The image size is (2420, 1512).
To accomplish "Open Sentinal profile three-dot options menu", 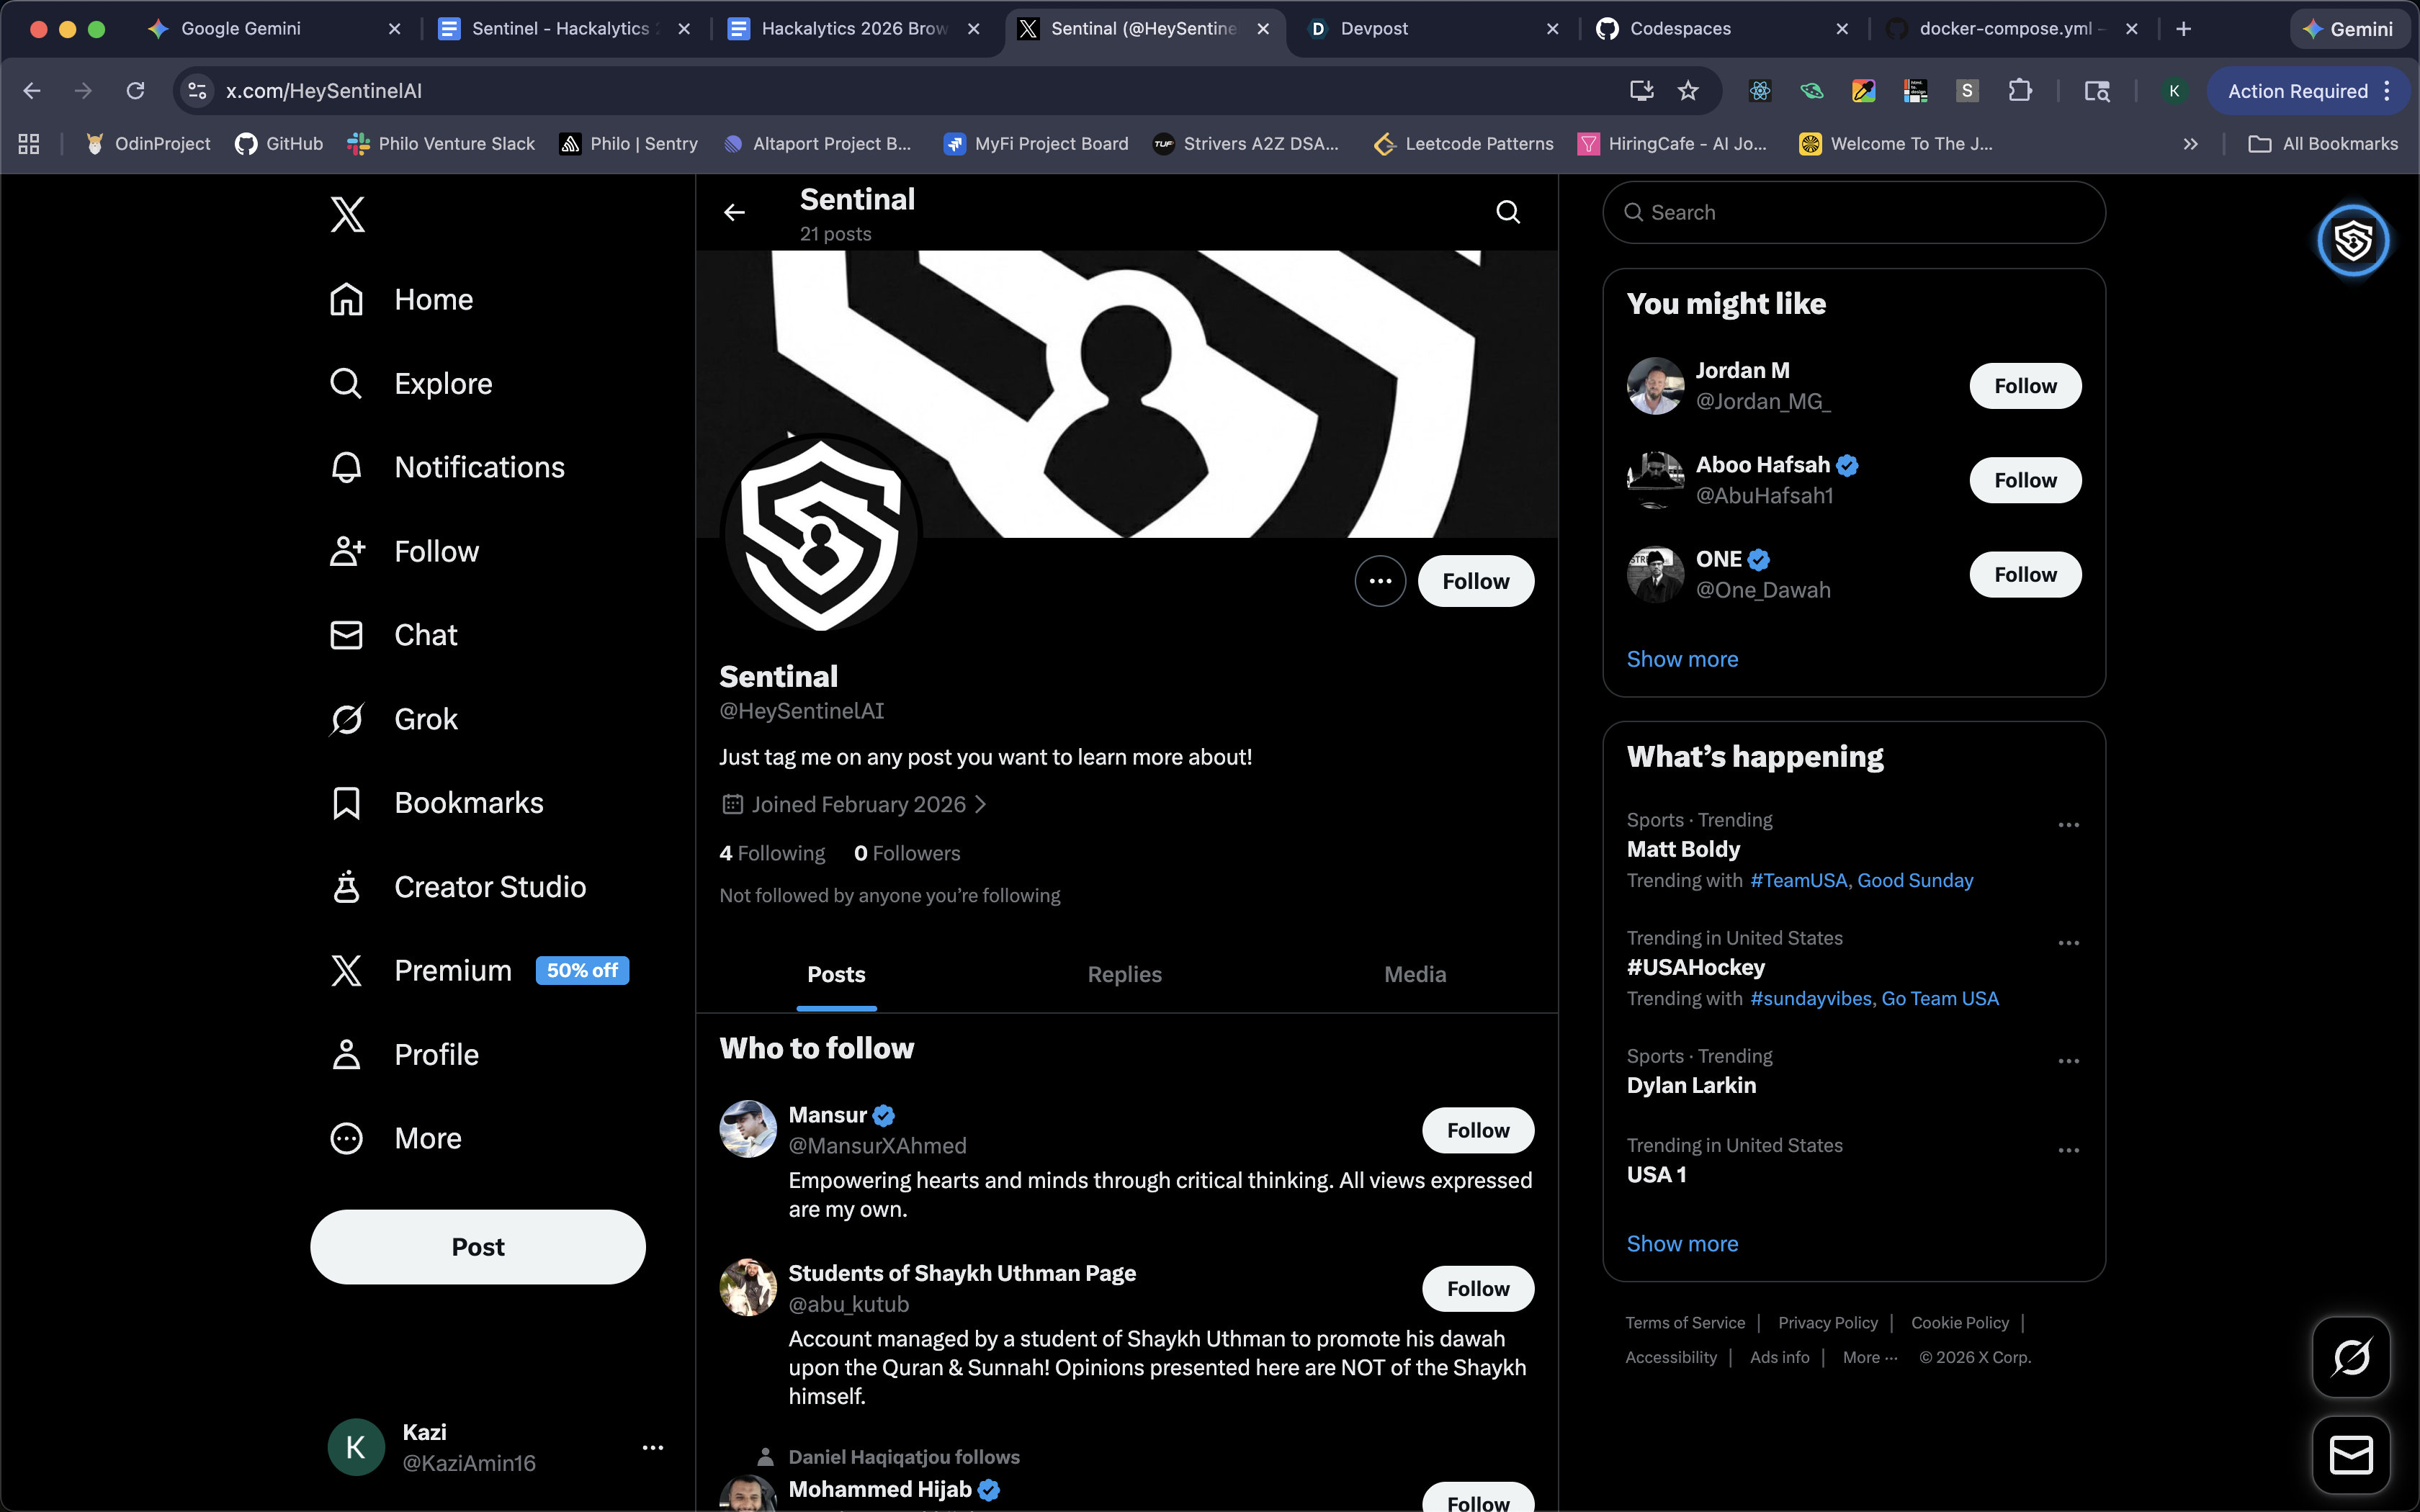I will pyautogui.click(x=1380, y=581).
